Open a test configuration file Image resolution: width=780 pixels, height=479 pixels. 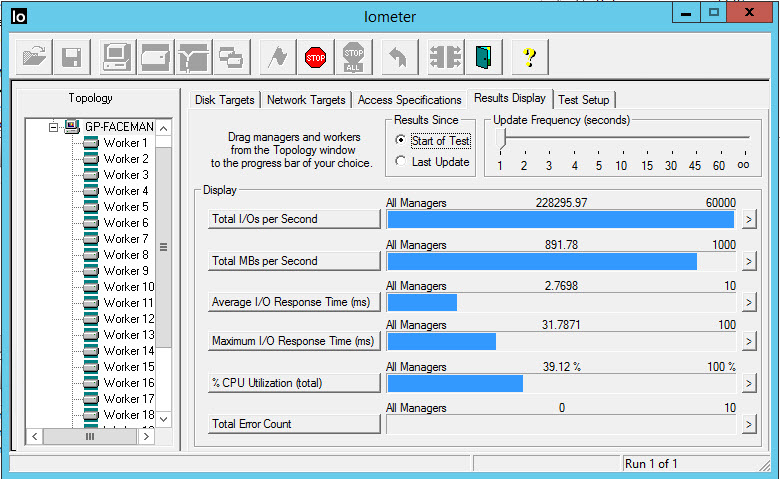(x=35, y=57)
